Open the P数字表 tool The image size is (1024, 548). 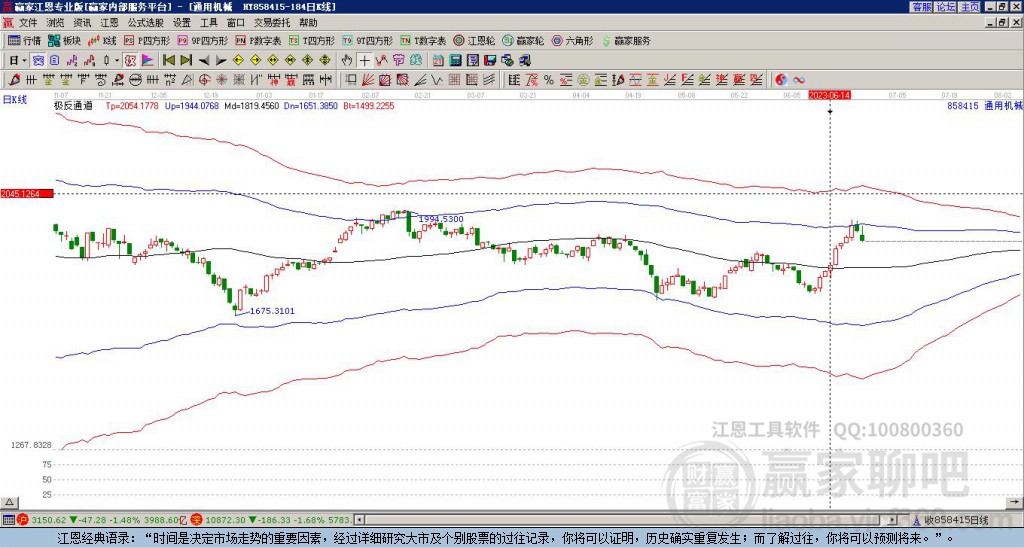coord(258,40)
